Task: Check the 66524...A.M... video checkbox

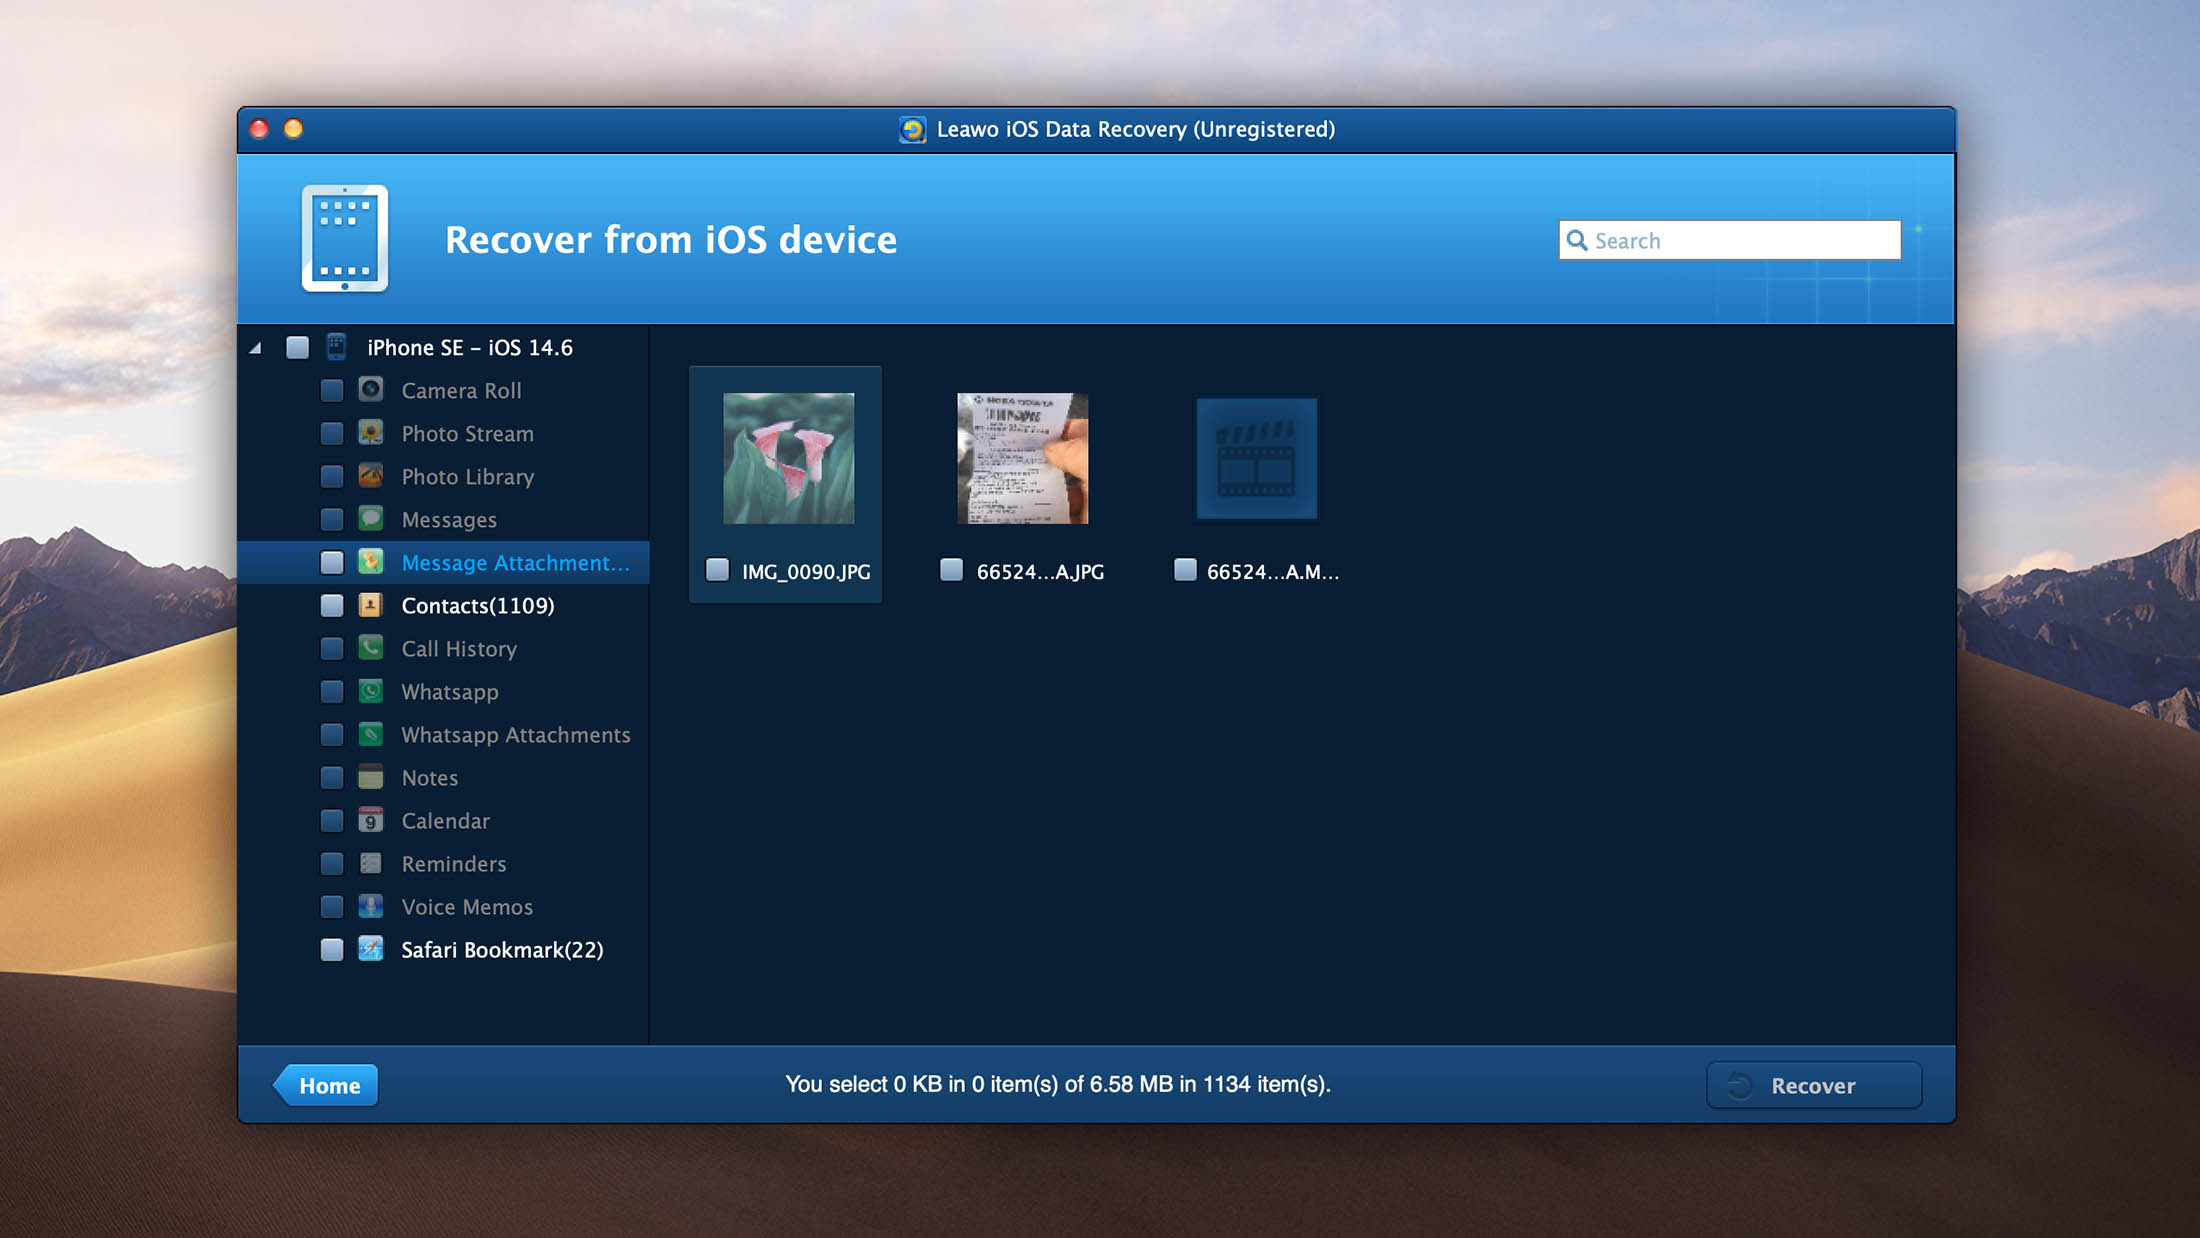Action: (x=1185, y=570)
